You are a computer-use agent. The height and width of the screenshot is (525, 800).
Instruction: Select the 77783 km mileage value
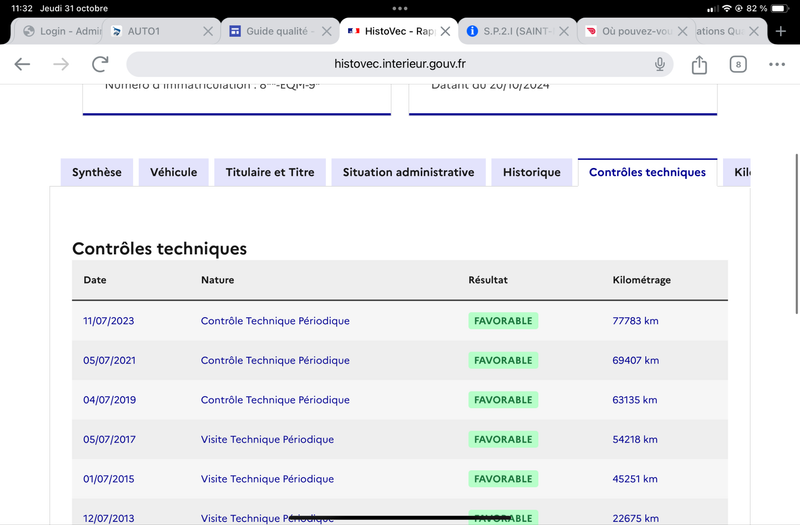[x=635, y=321]
